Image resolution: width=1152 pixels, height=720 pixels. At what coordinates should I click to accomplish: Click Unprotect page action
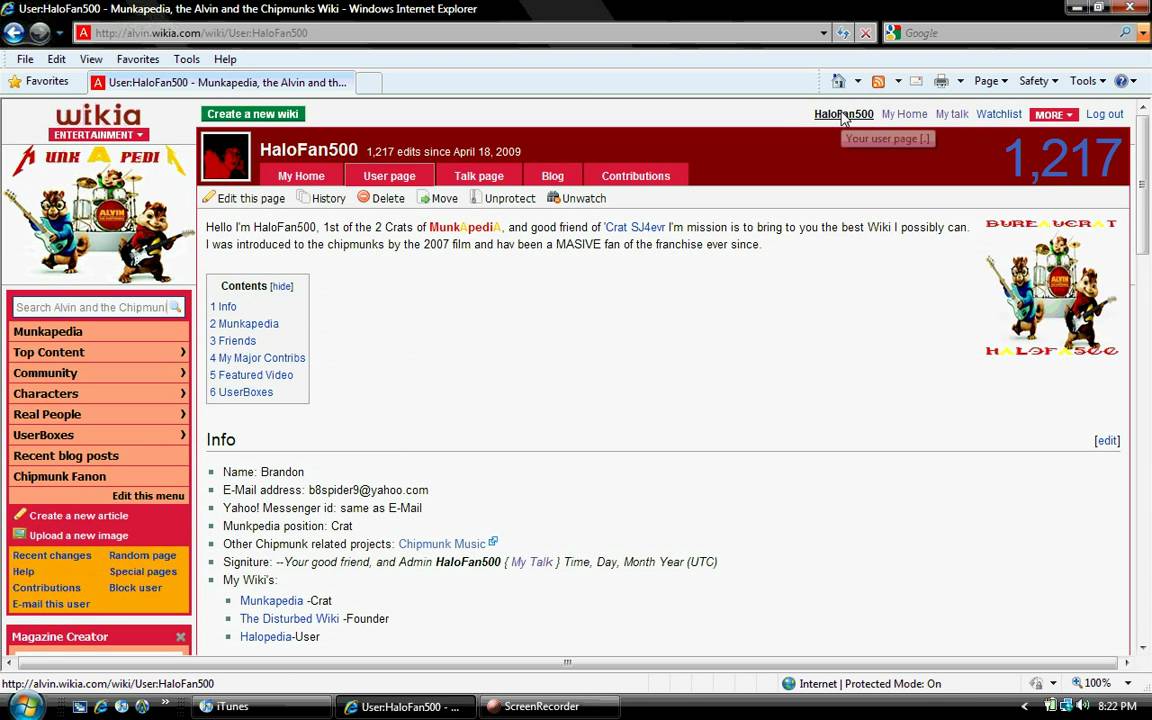point(503,198)
